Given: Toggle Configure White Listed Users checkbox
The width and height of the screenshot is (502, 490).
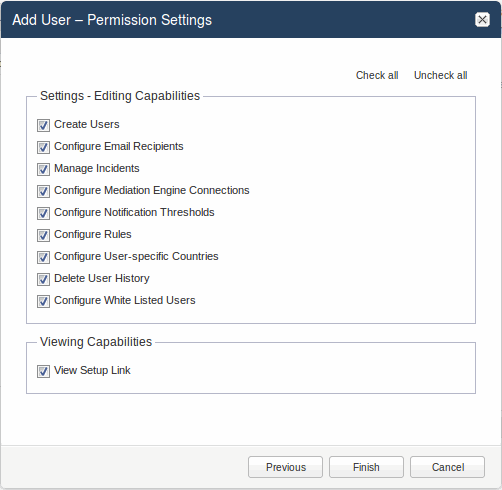Looking at the screenshot, I should pyautogui.click(x=43, y=301).
